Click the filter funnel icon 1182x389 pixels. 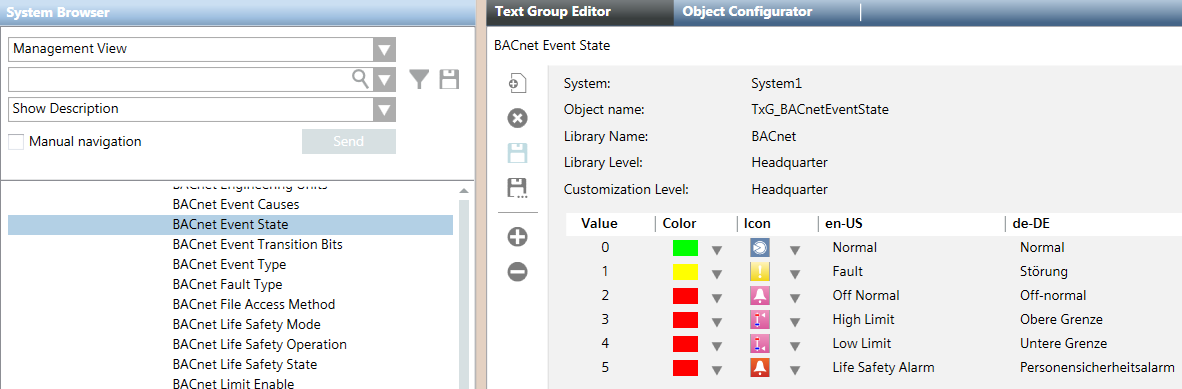(420, 79)
